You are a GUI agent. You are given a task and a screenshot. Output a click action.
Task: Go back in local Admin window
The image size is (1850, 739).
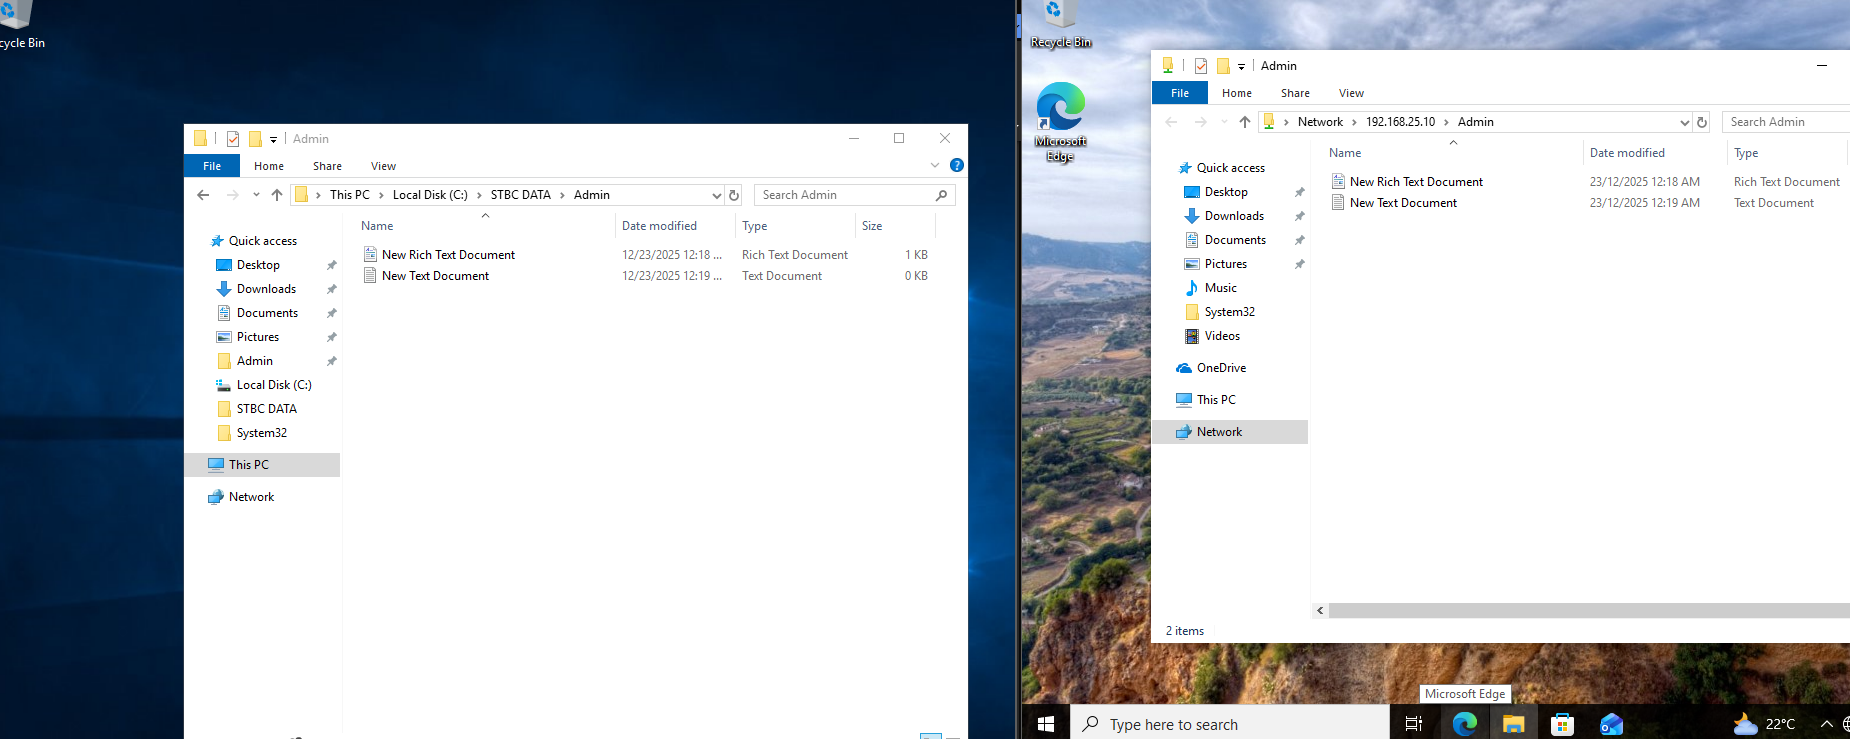point(203,195)
